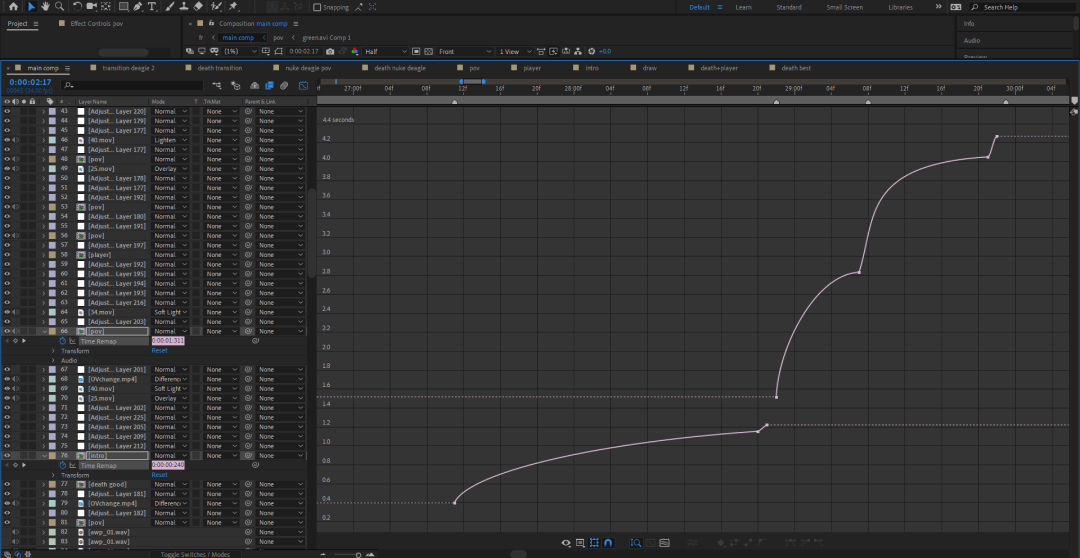The width and height of the screenshot is (1080, 558).
Task: Expand layer 43 Adjust Layer 220 properties
Action: pos(43,112)
